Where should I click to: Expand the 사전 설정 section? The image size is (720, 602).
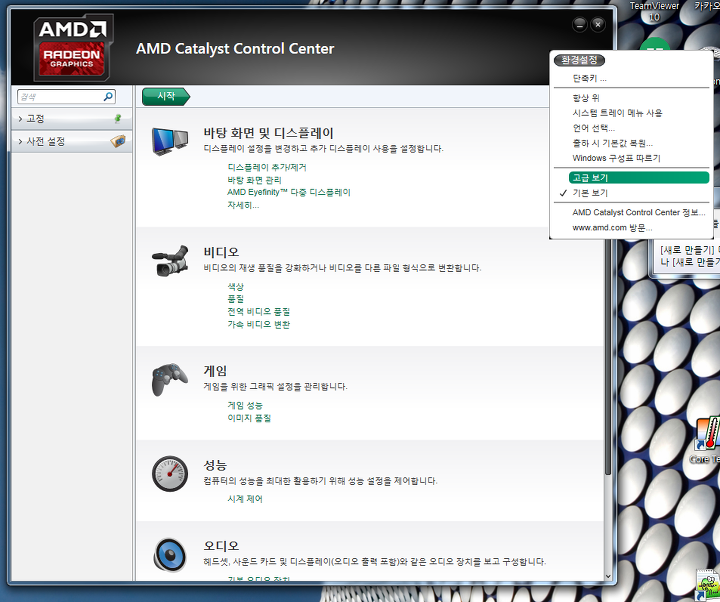tap(72, 141)
